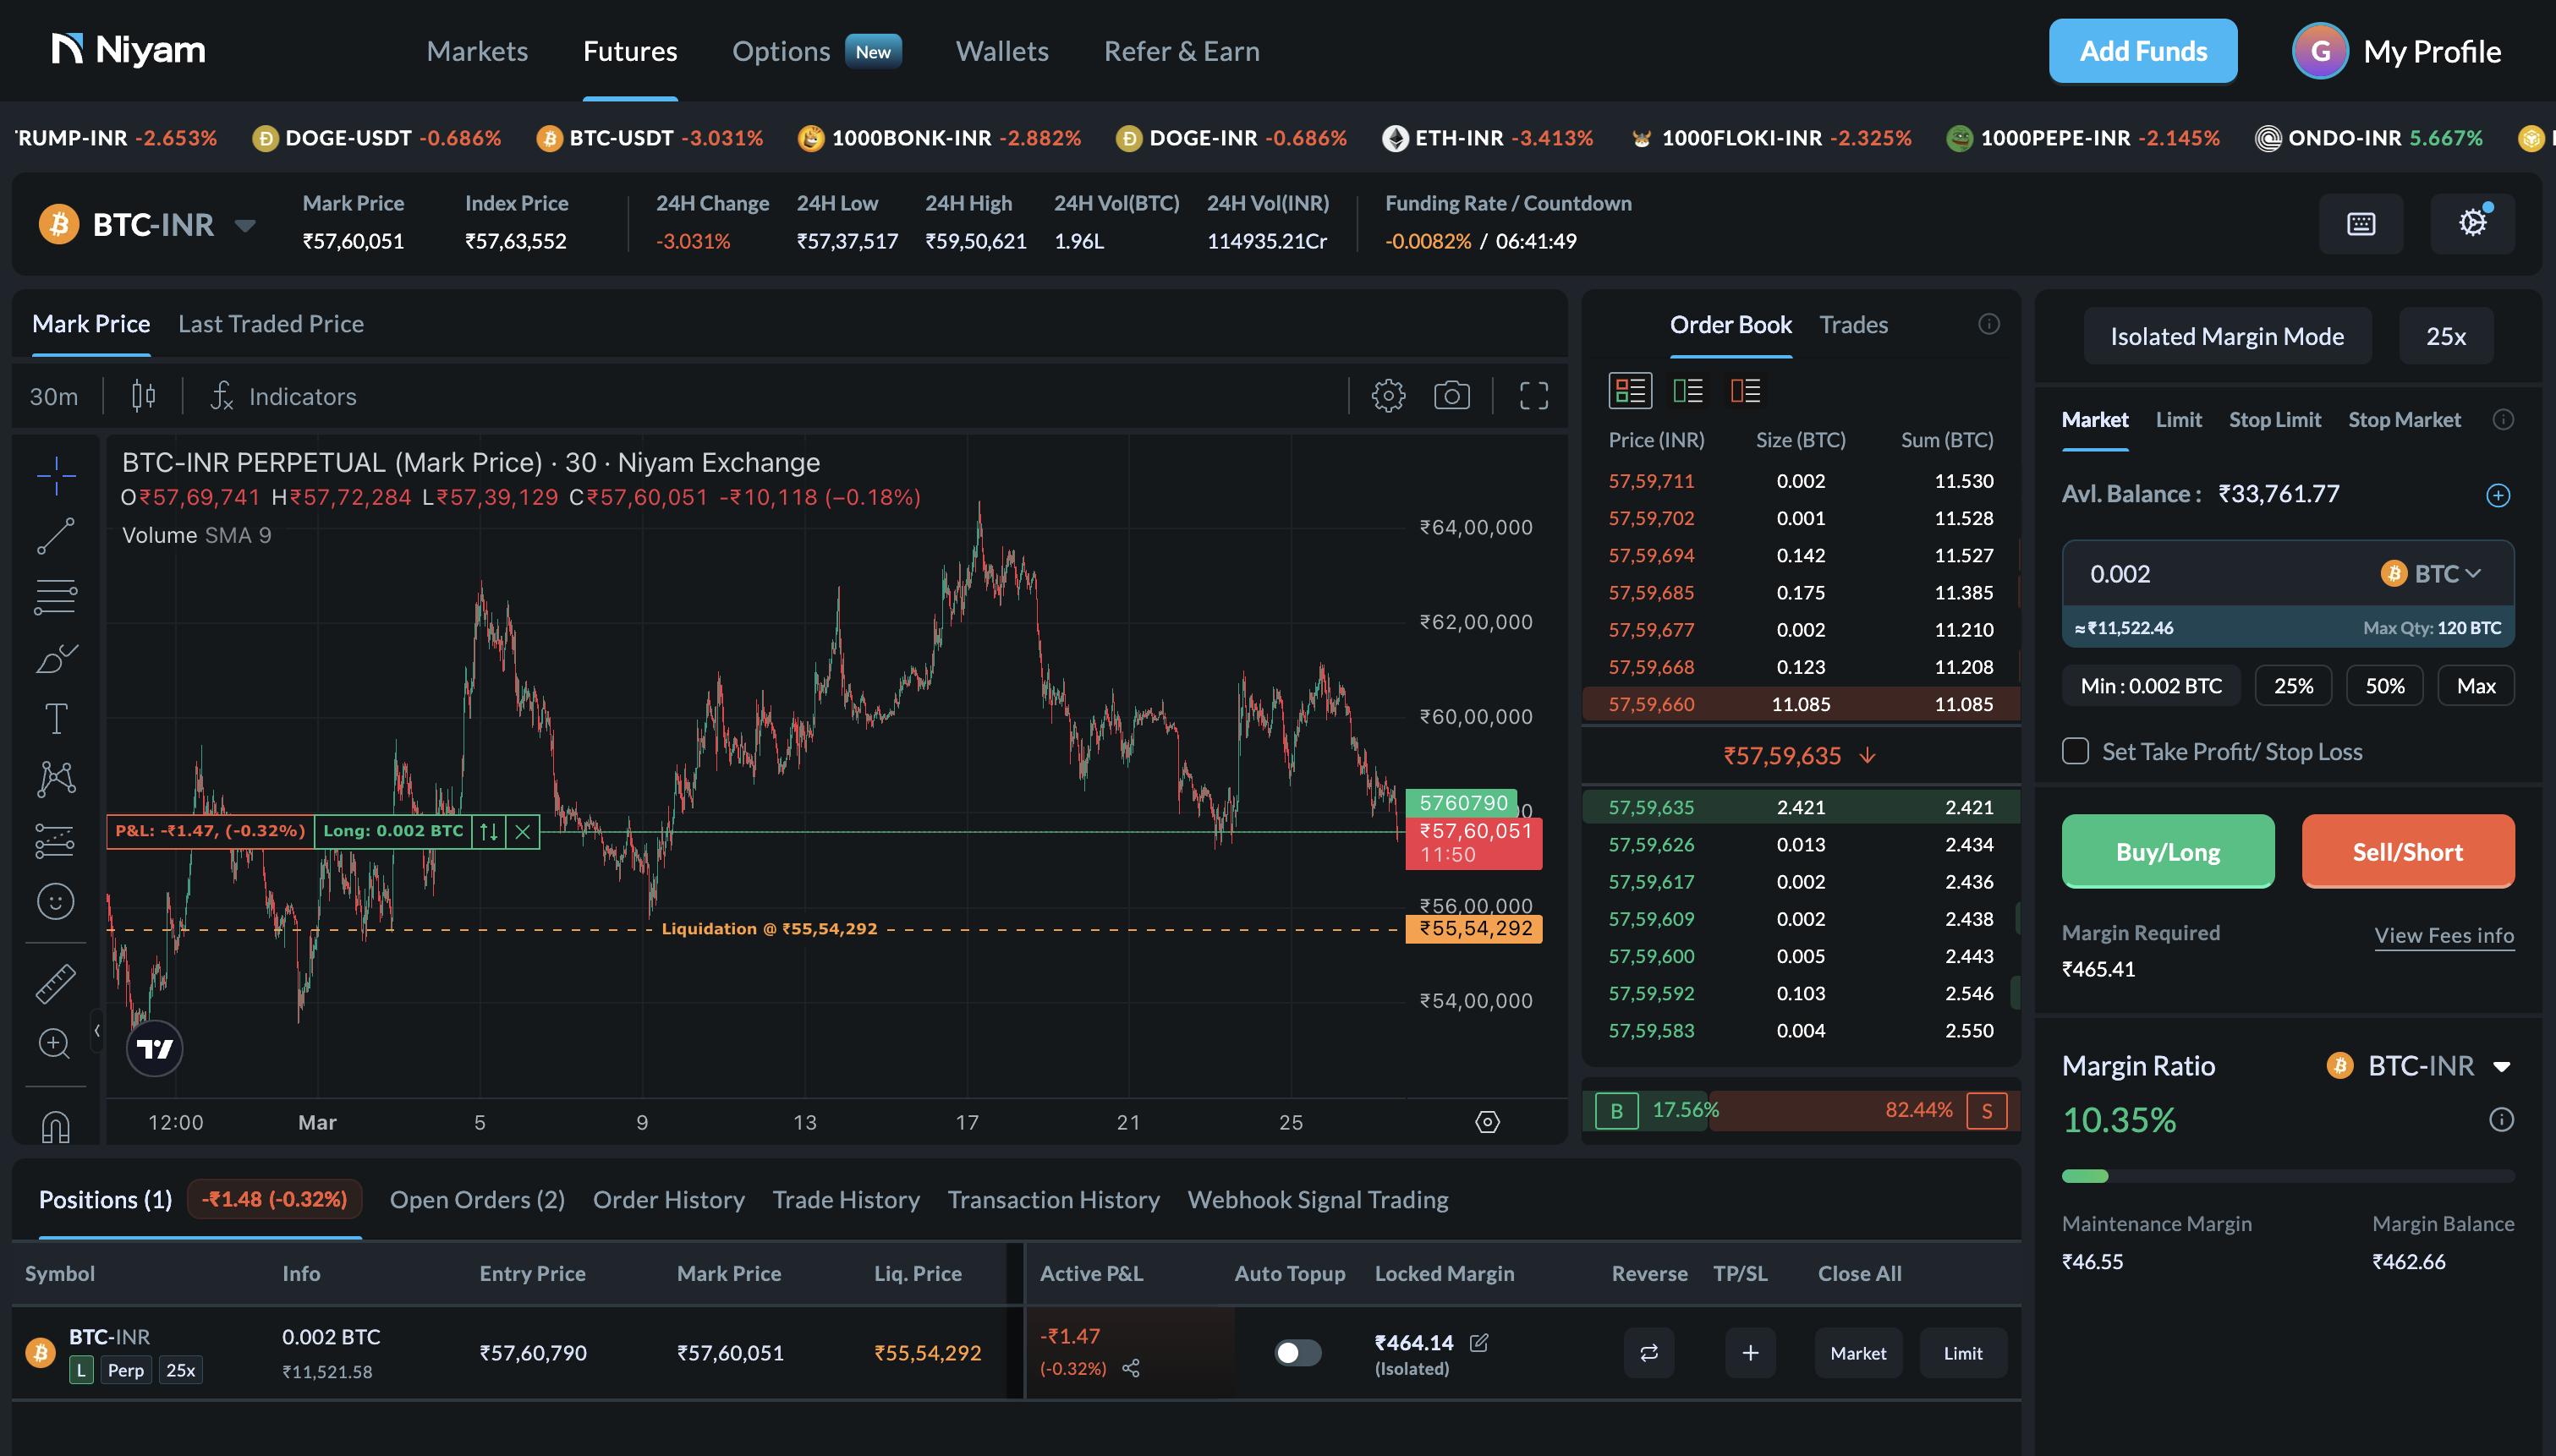
Task: Select the trend line drawing tool
Action: coord(56,536)
